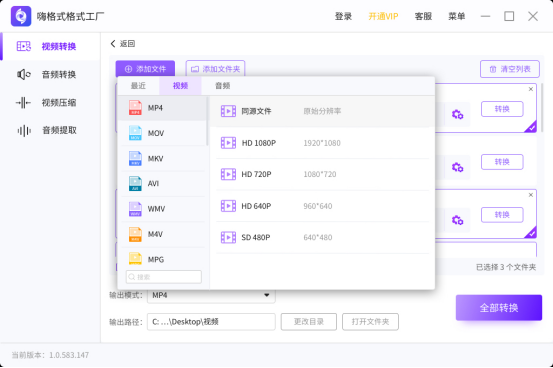Open the 视频压缩 sidebar section
Viewport: 553px width, 368px height.
(50, 103)
